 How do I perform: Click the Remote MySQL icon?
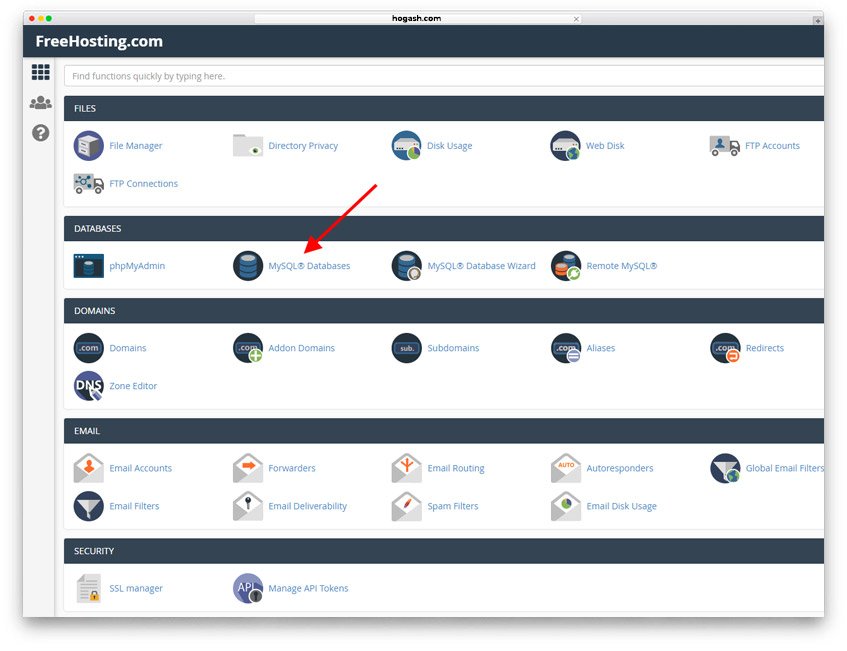pyautogui.click(x=566, y=266)
